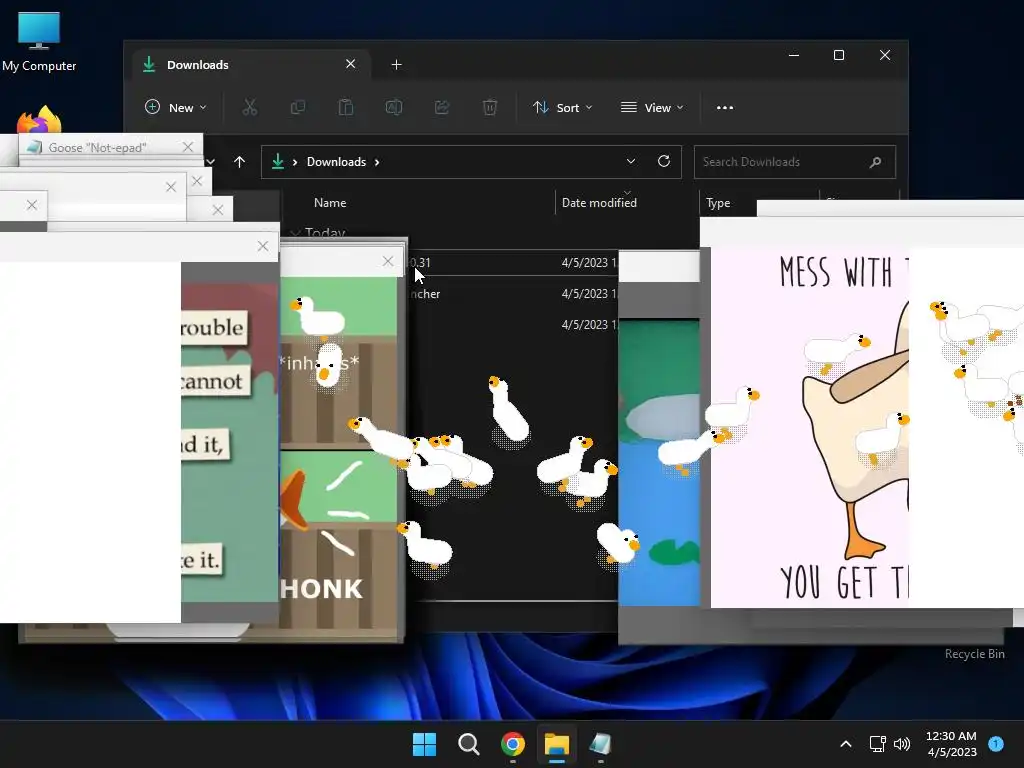Click the Goose "Not-epad" window title icon

point(34,147)
